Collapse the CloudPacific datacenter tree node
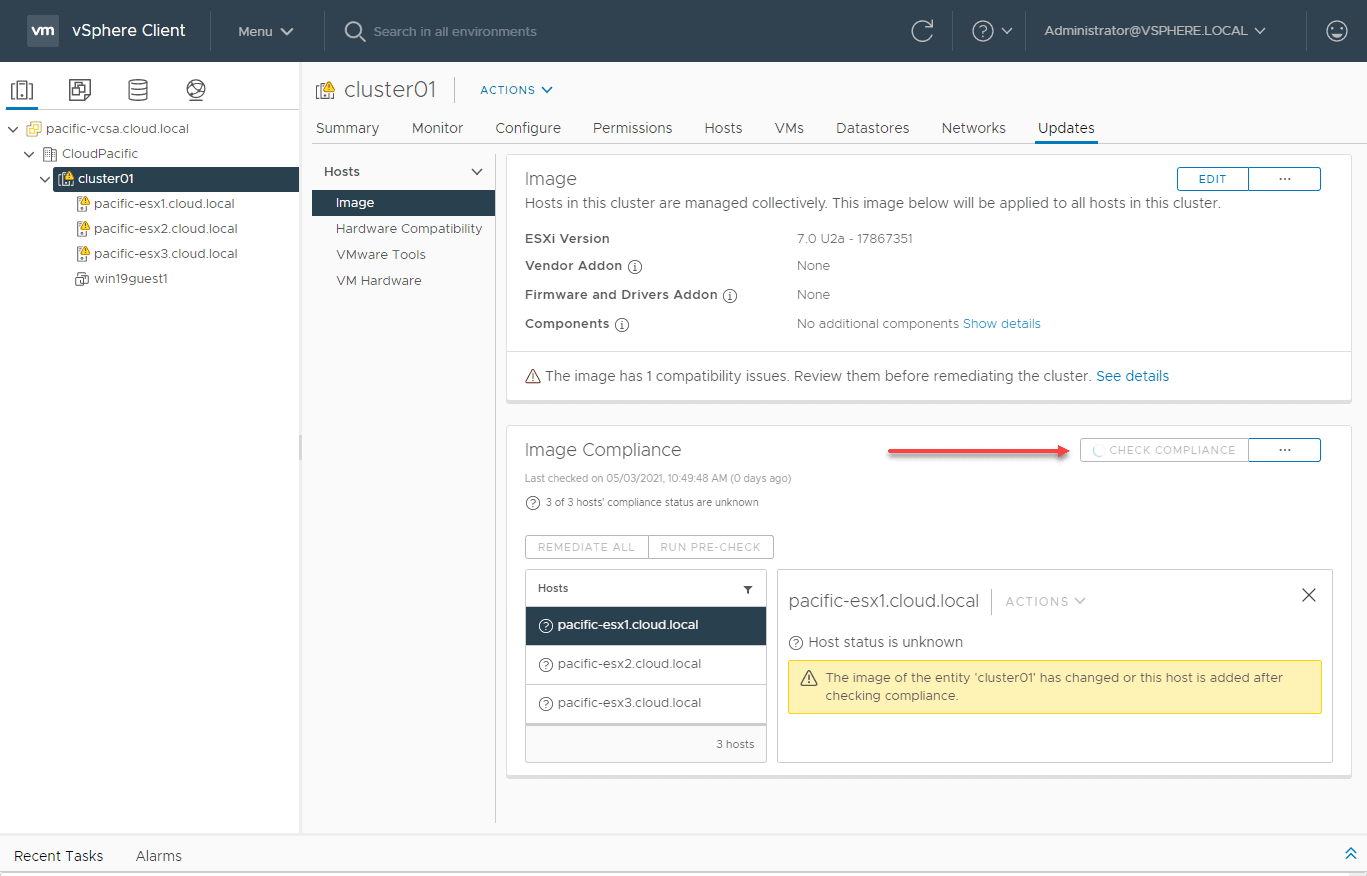The height and width of the screenshot is (876, 1367). click(29, 154)
